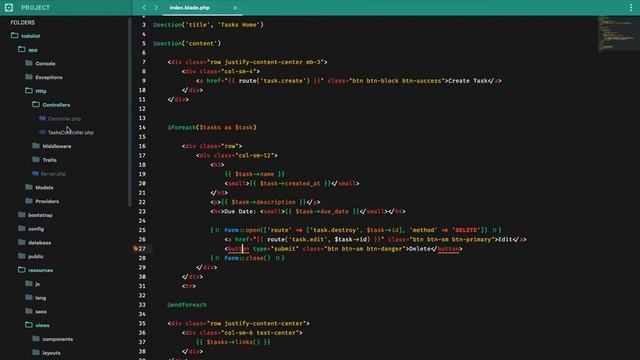This screenshot has height=360, width=640.
Task: Click '@foreach($tasks as $task)' on line 14
Action: 212,127
